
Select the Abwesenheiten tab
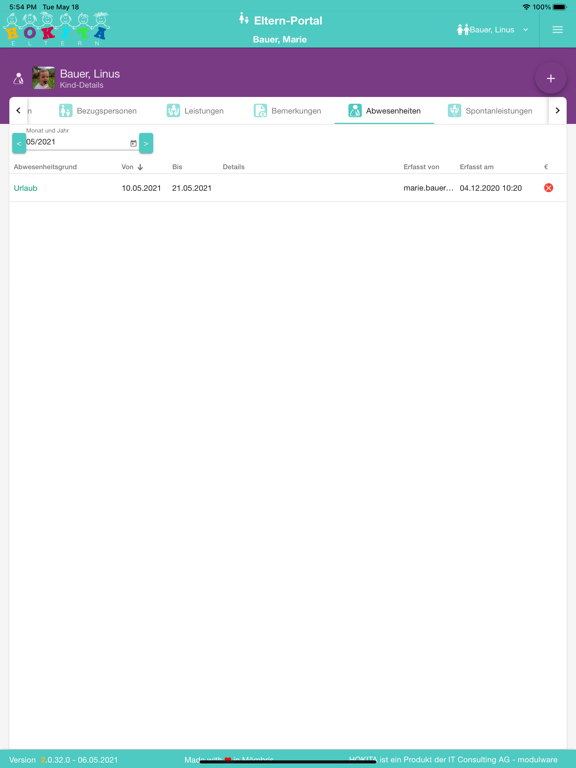pyautogui.click(x=384, y=111)
